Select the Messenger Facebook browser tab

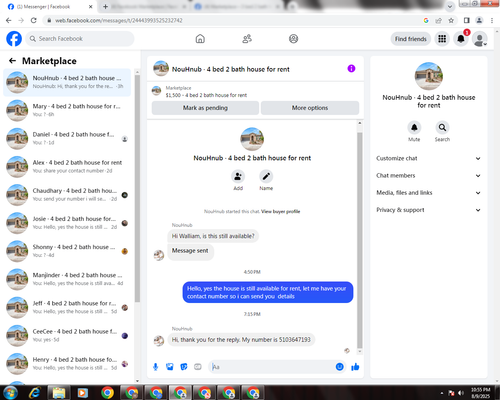point(50,7)
